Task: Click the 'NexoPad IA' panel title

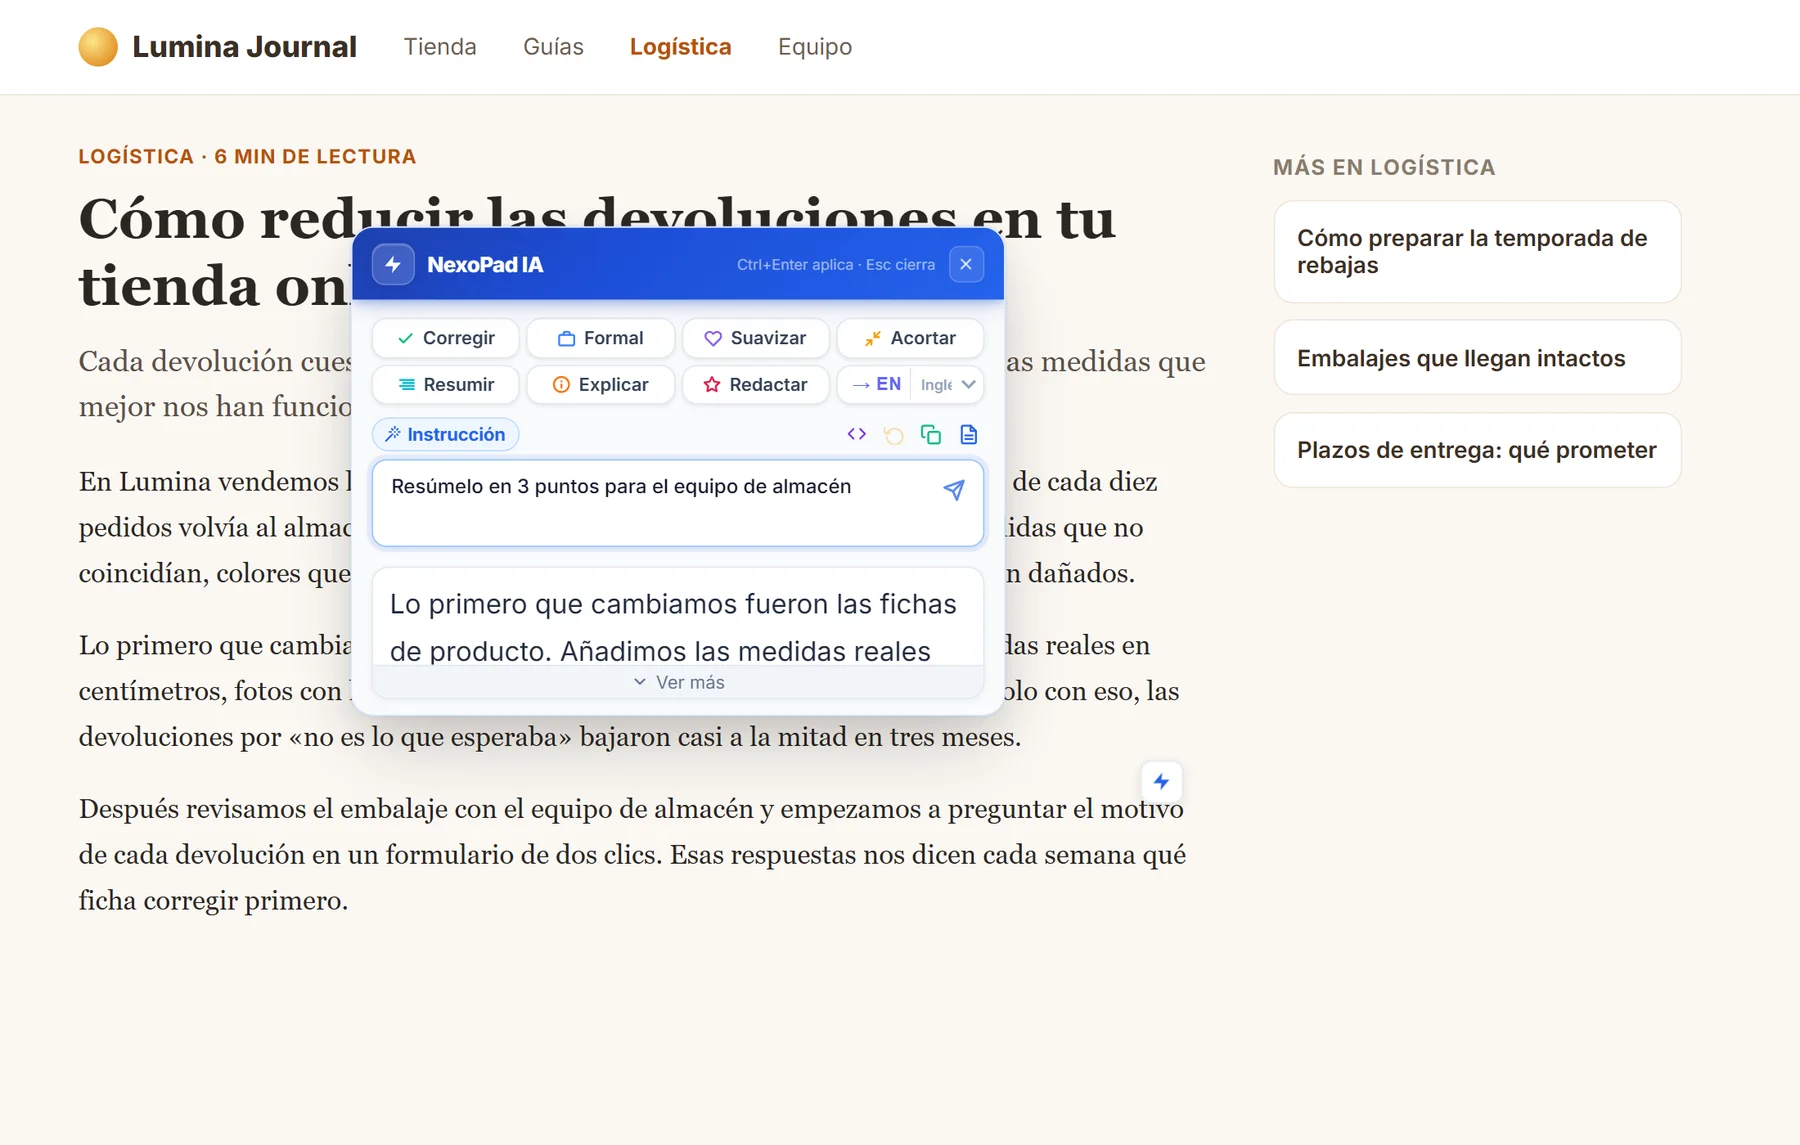Action: coord(485,265)
